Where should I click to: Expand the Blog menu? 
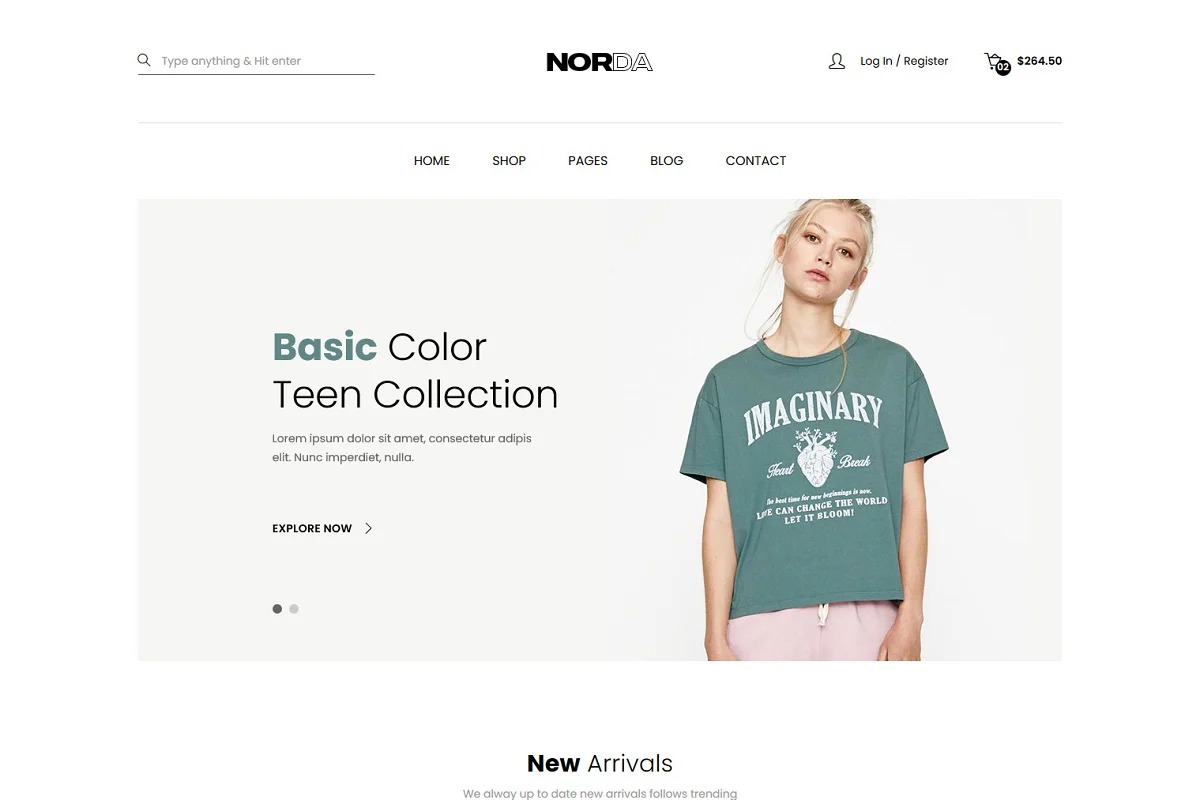click(x=667, y=160)
